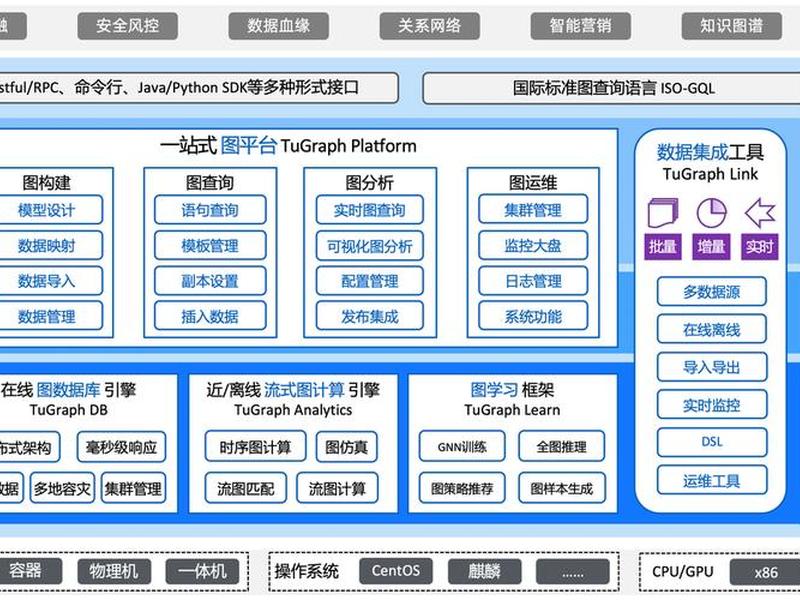The width and height of the screenshot is (800, 600).
Task: Click the CentOS operating system box
Action: (x=395, y=571)
